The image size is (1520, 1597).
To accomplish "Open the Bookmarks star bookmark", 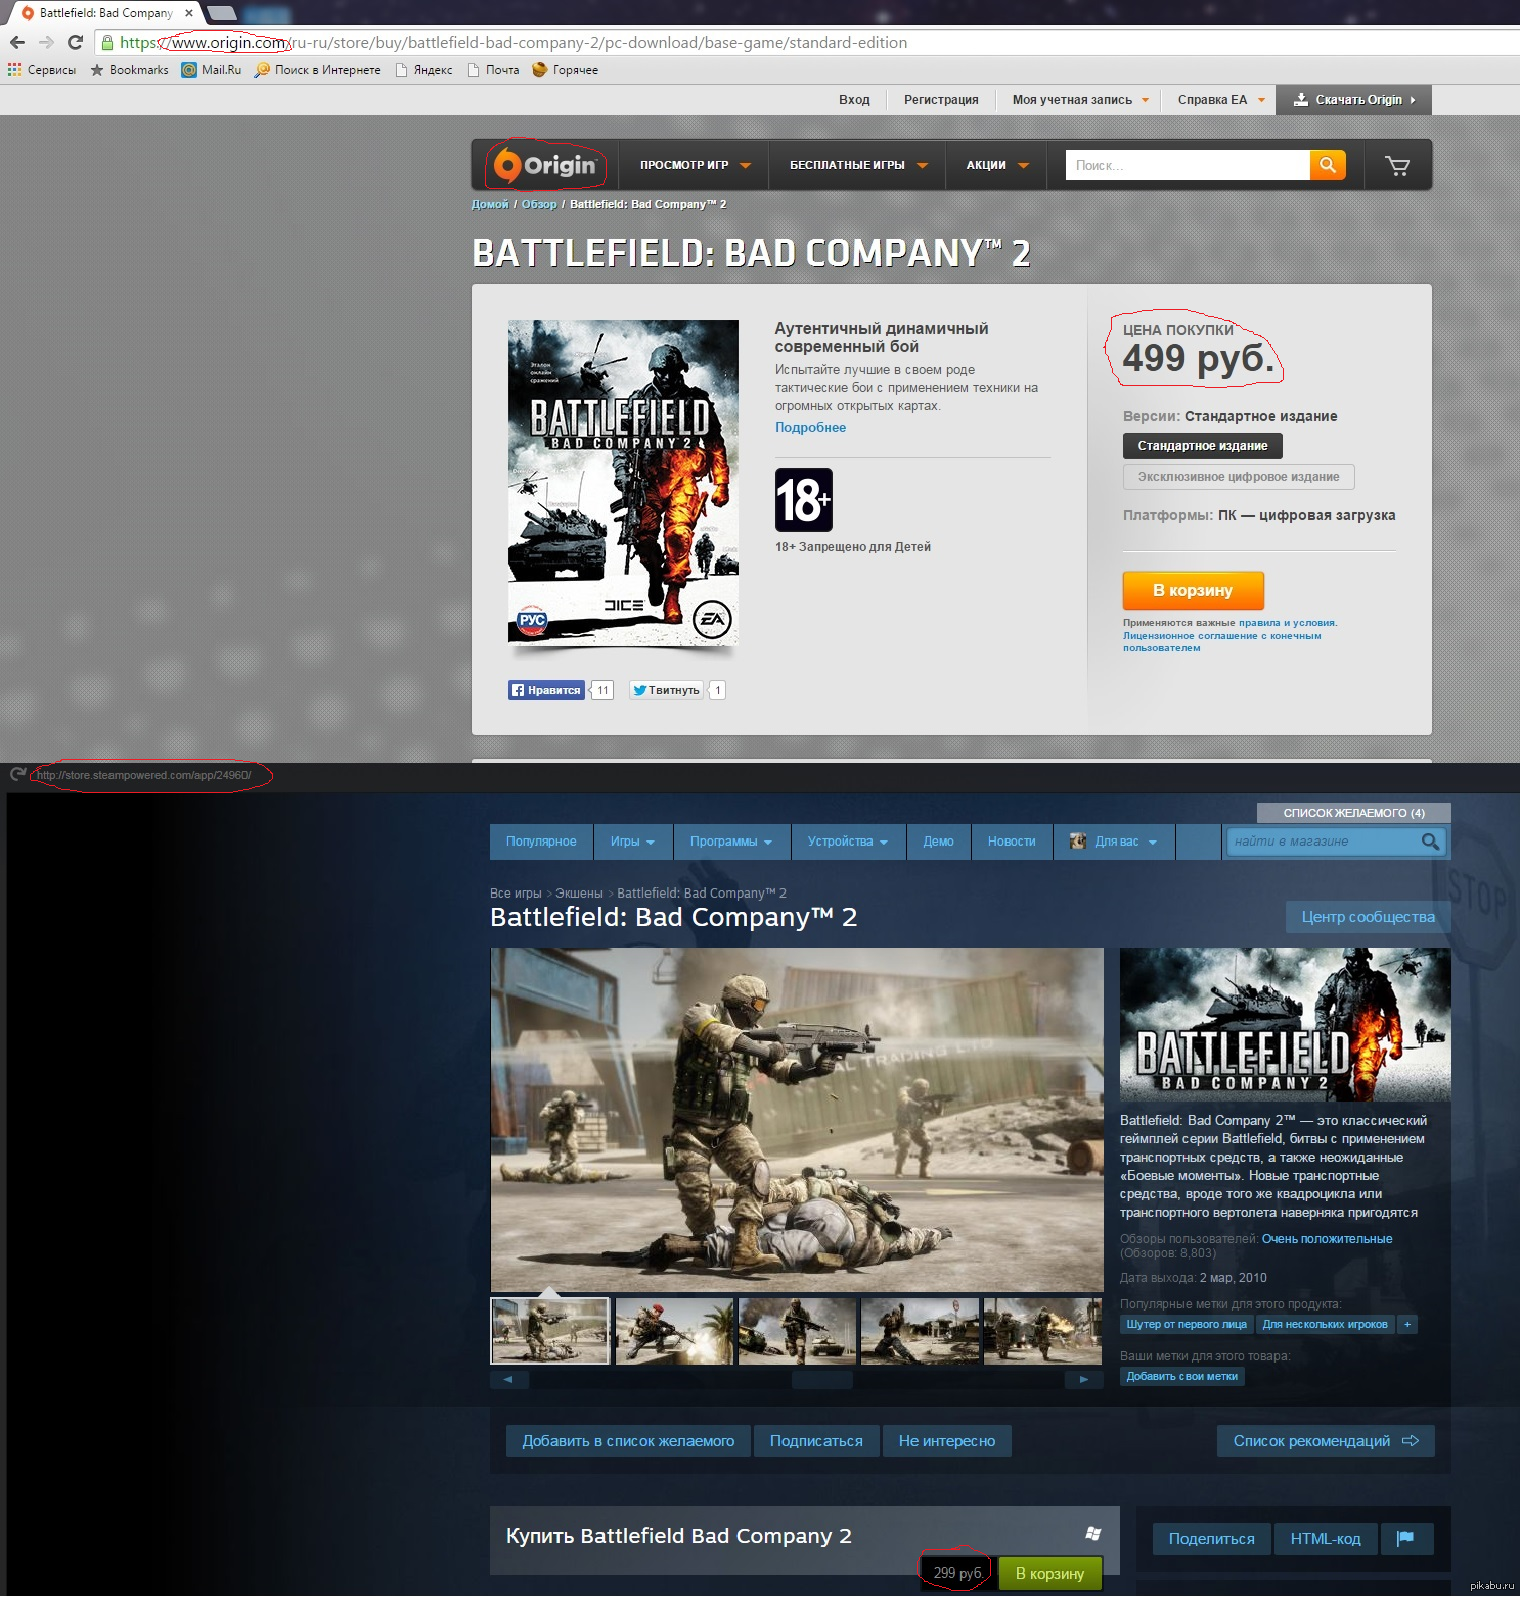I will pos(129,70).
